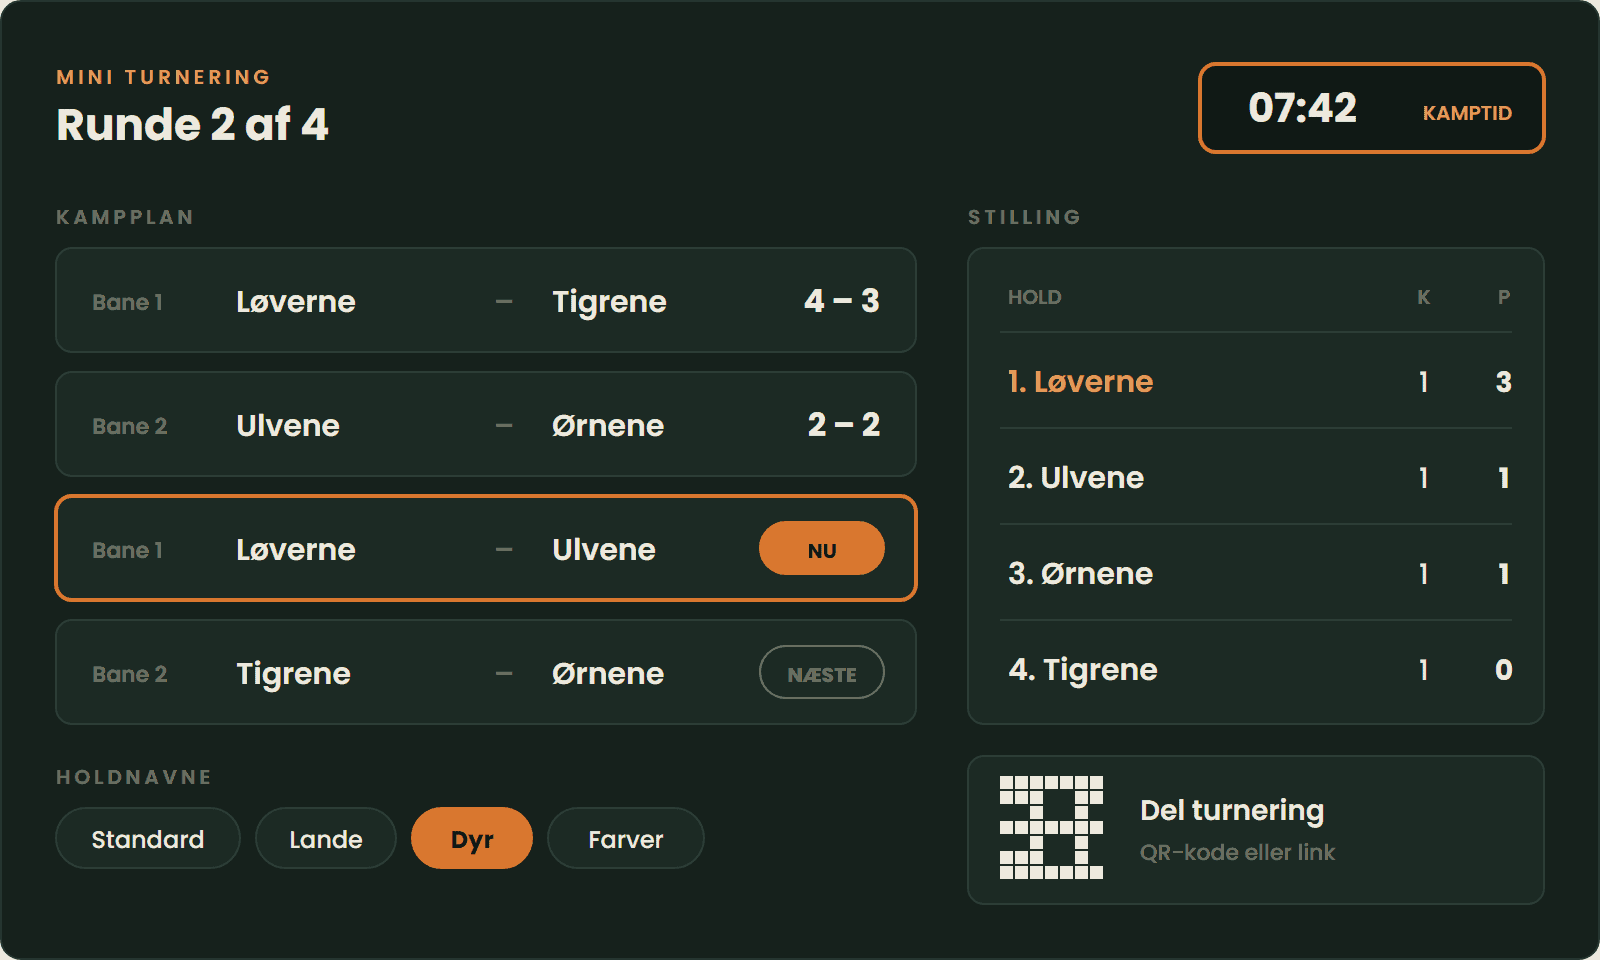Click the Runde 2 af 4 heading

192,125
